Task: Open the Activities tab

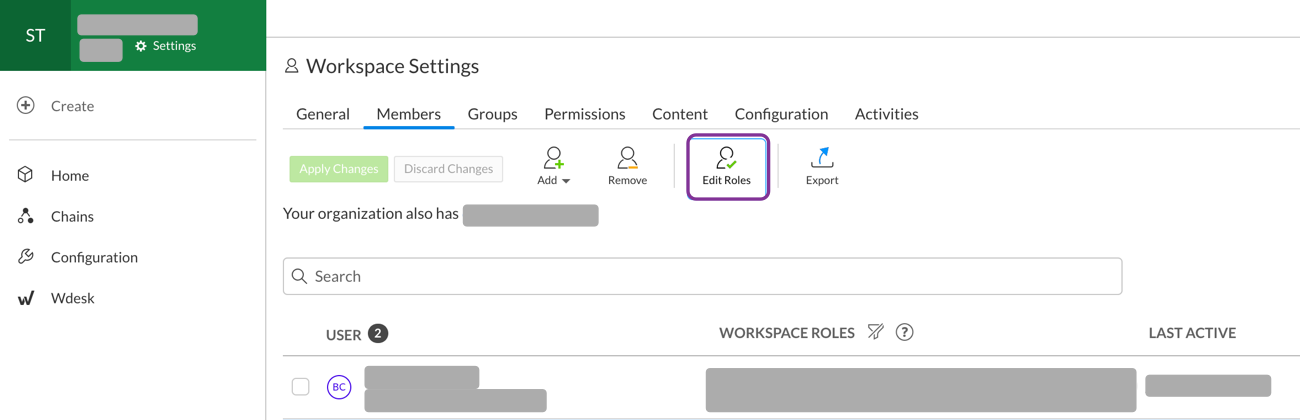Action: click(x=886, y=114)
